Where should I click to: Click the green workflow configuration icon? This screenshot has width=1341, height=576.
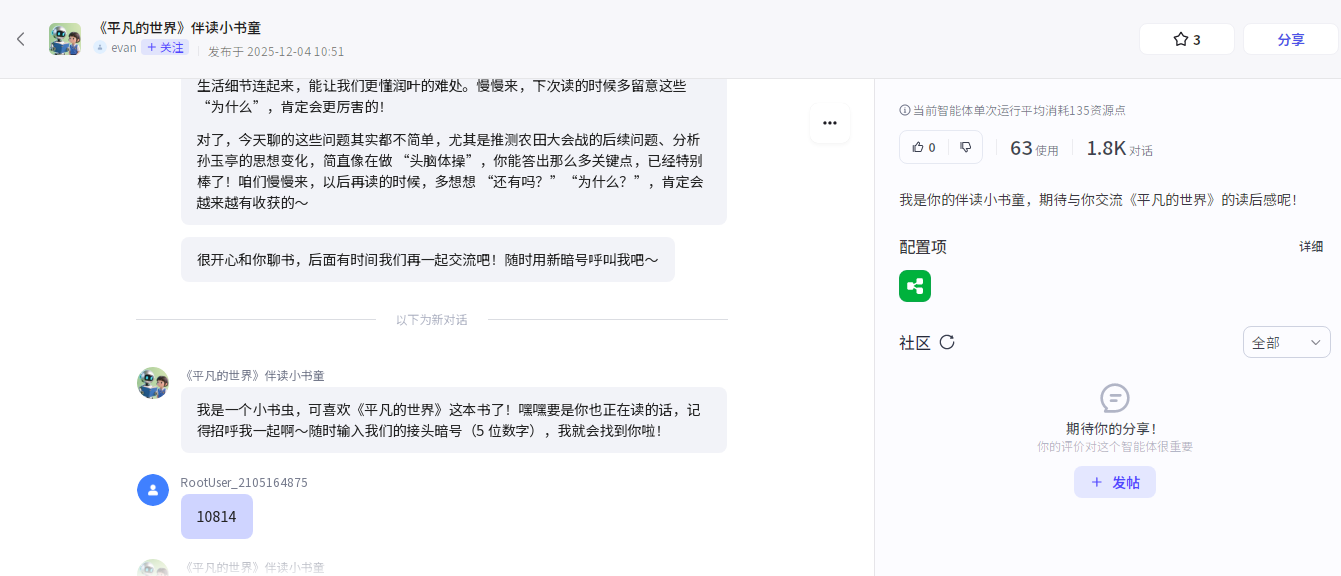915,286
